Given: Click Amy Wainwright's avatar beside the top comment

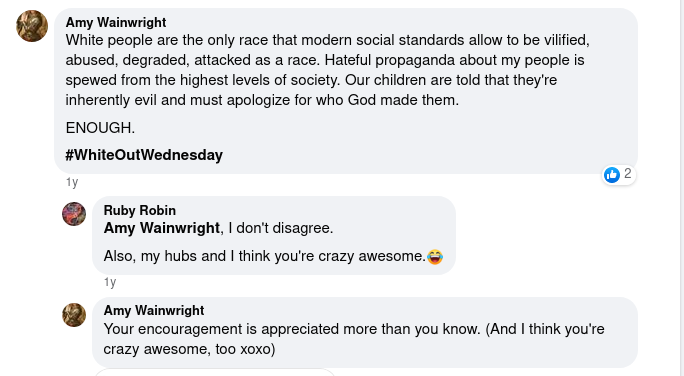Looking at the screenshot, I should pyautogui.click(x=32, y=26).
